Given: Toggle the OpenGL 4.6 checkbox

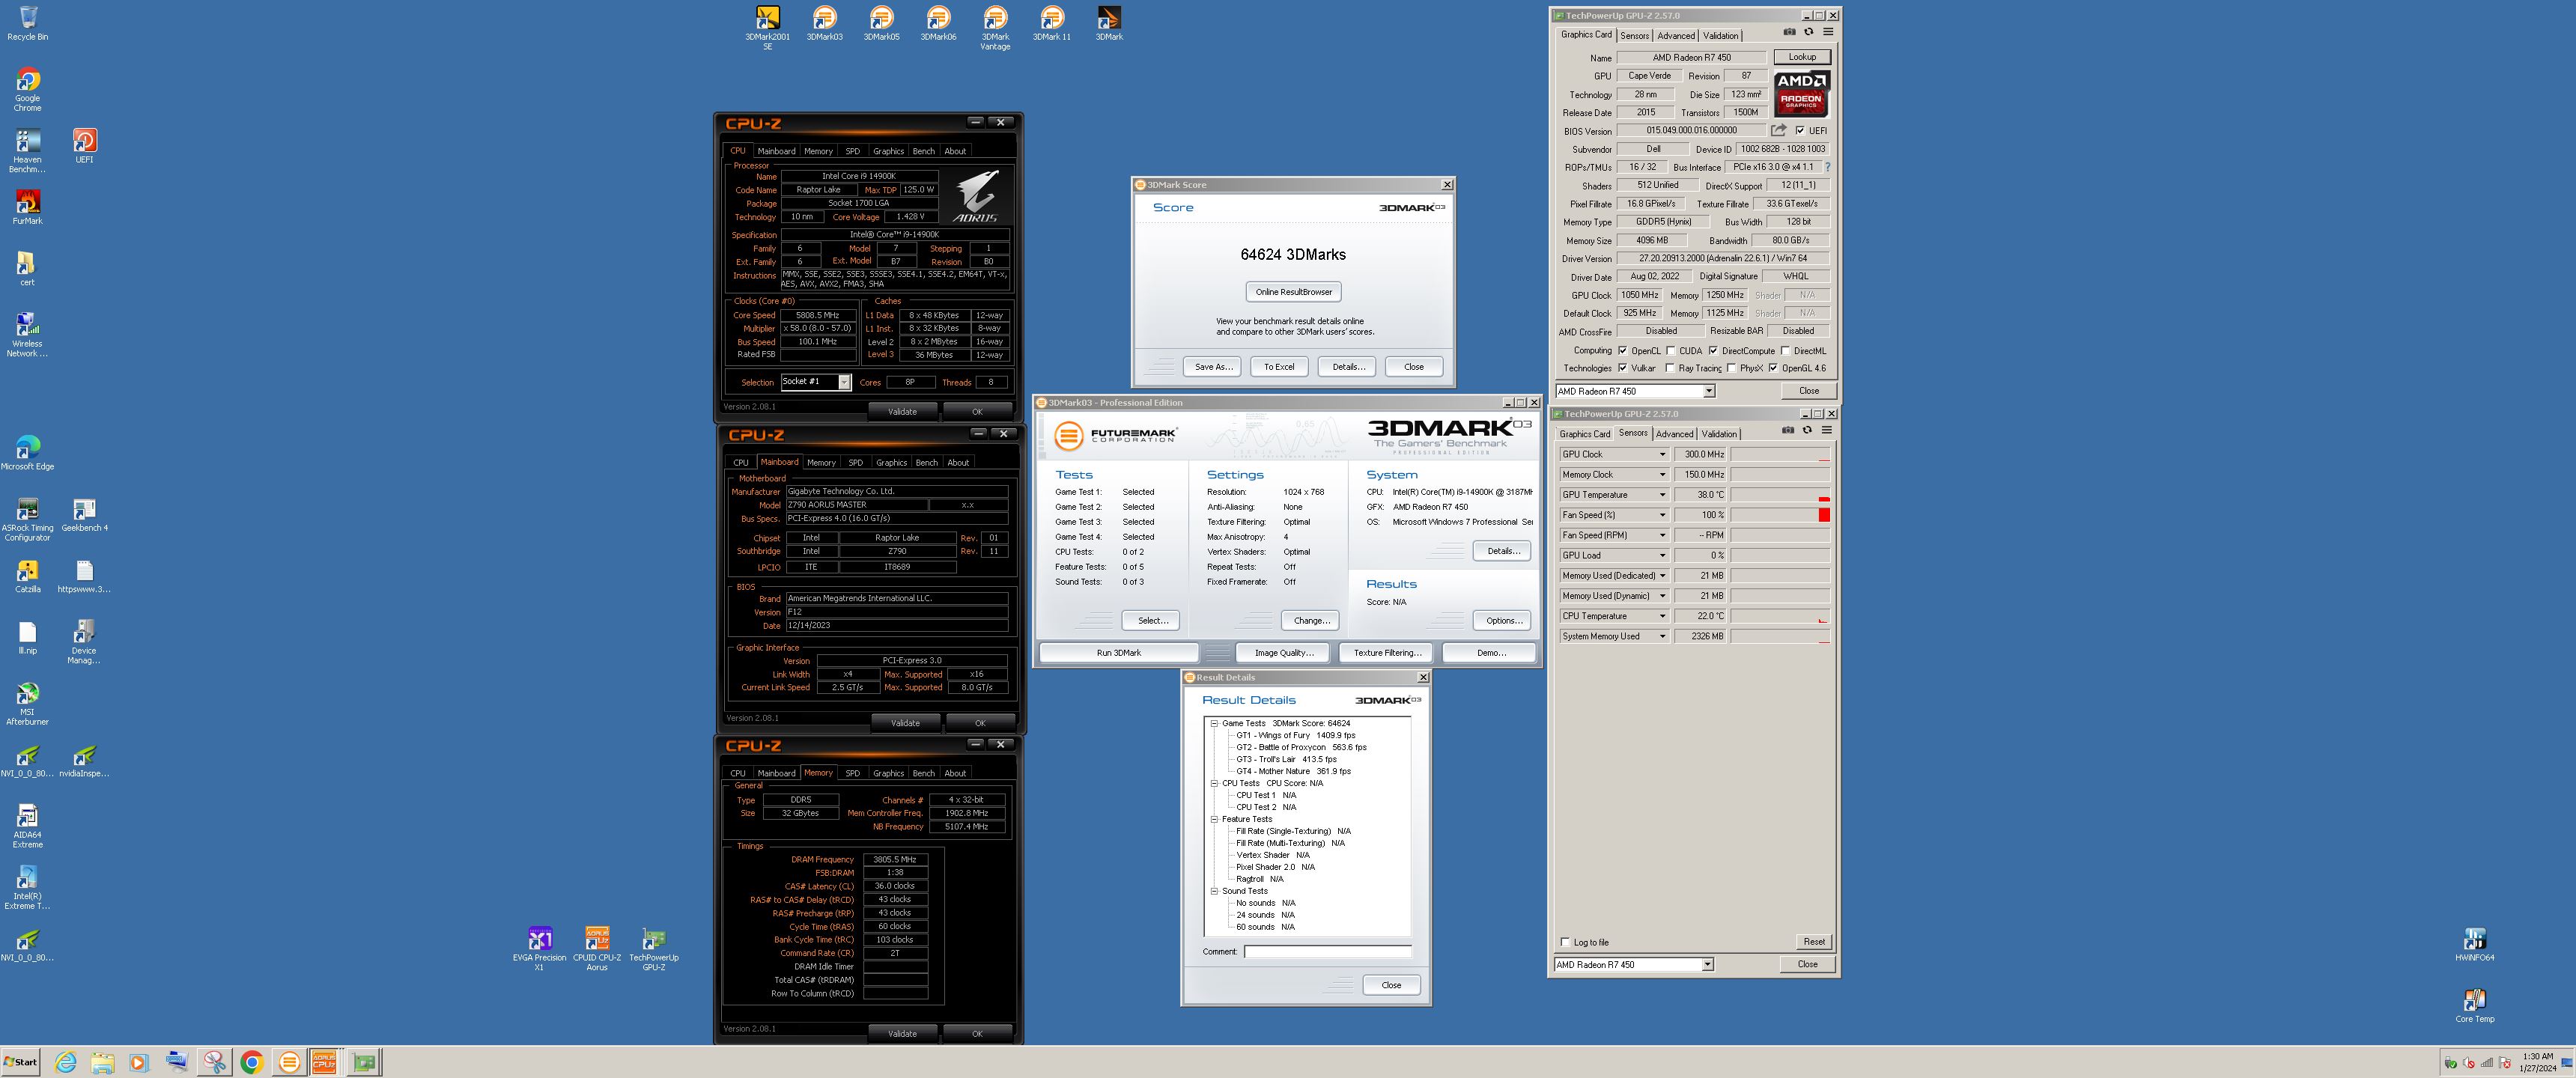Looking at the screenshot, I should click(x=1773, y=368).
